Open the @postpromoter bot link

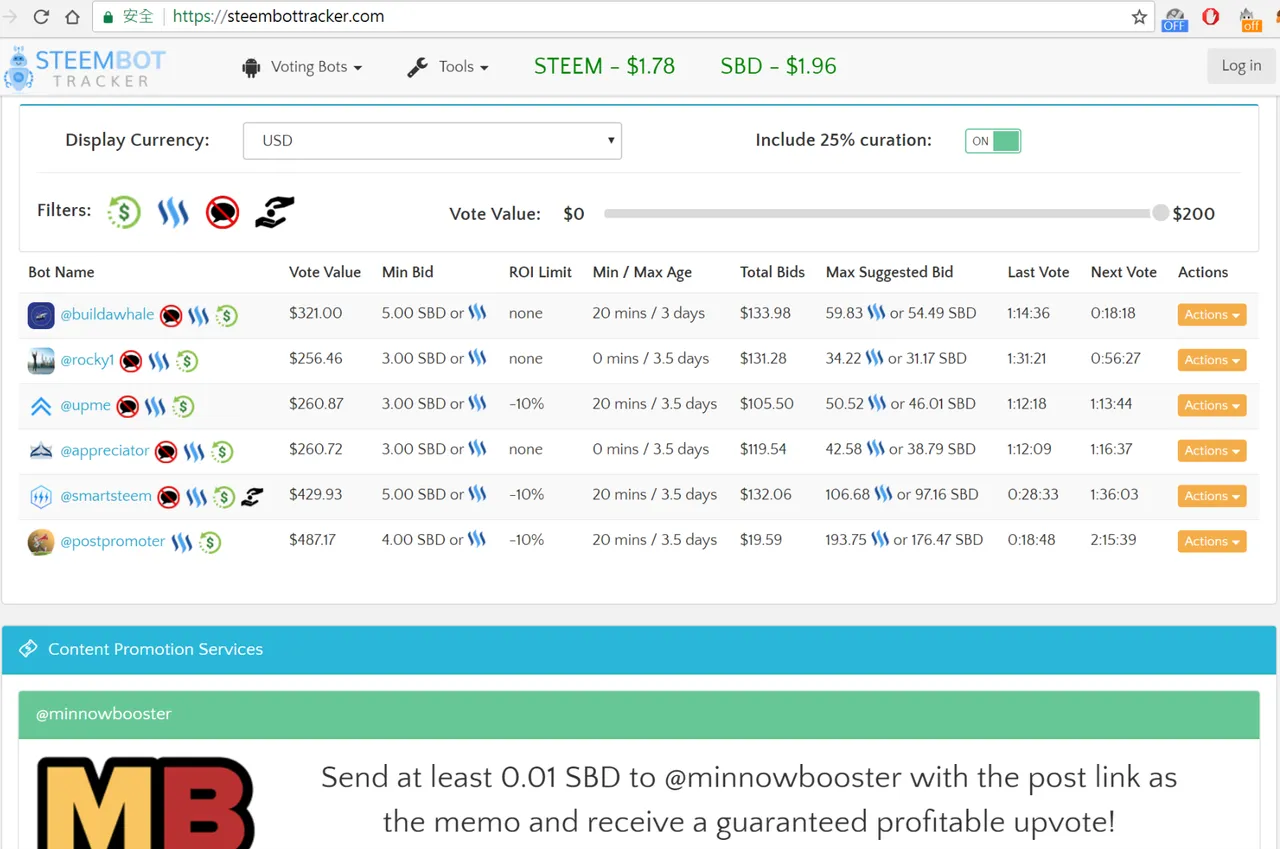click(113, 541)
